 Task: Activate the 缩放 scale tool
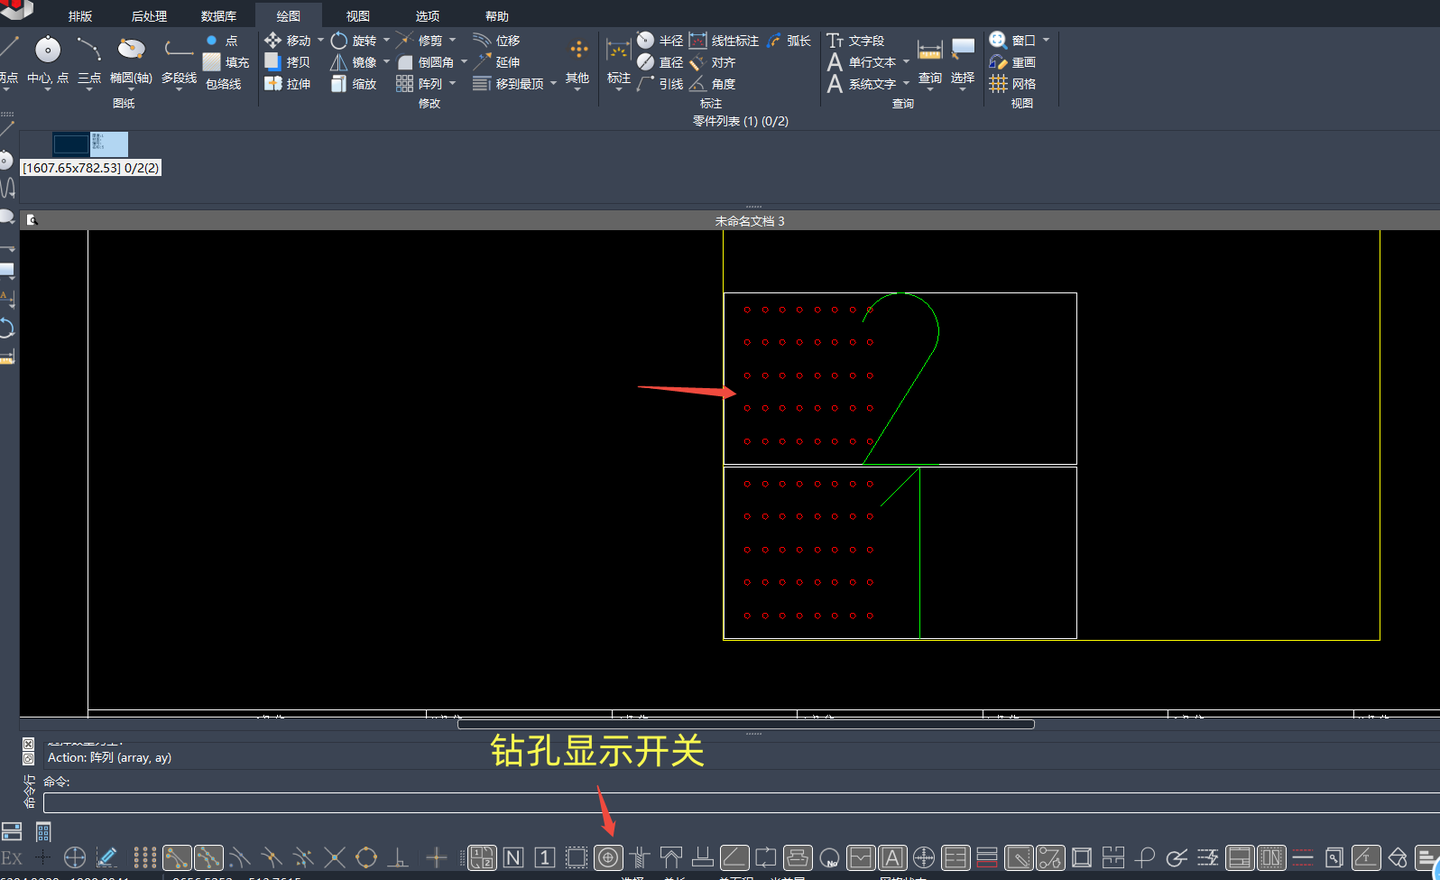[x=354, y=84]
